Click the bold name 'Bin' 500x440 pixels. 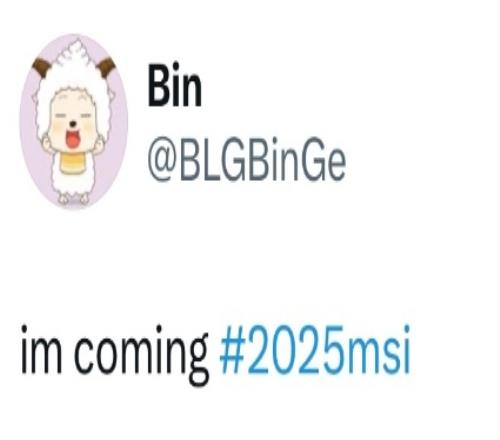click(x=175, y=85)
